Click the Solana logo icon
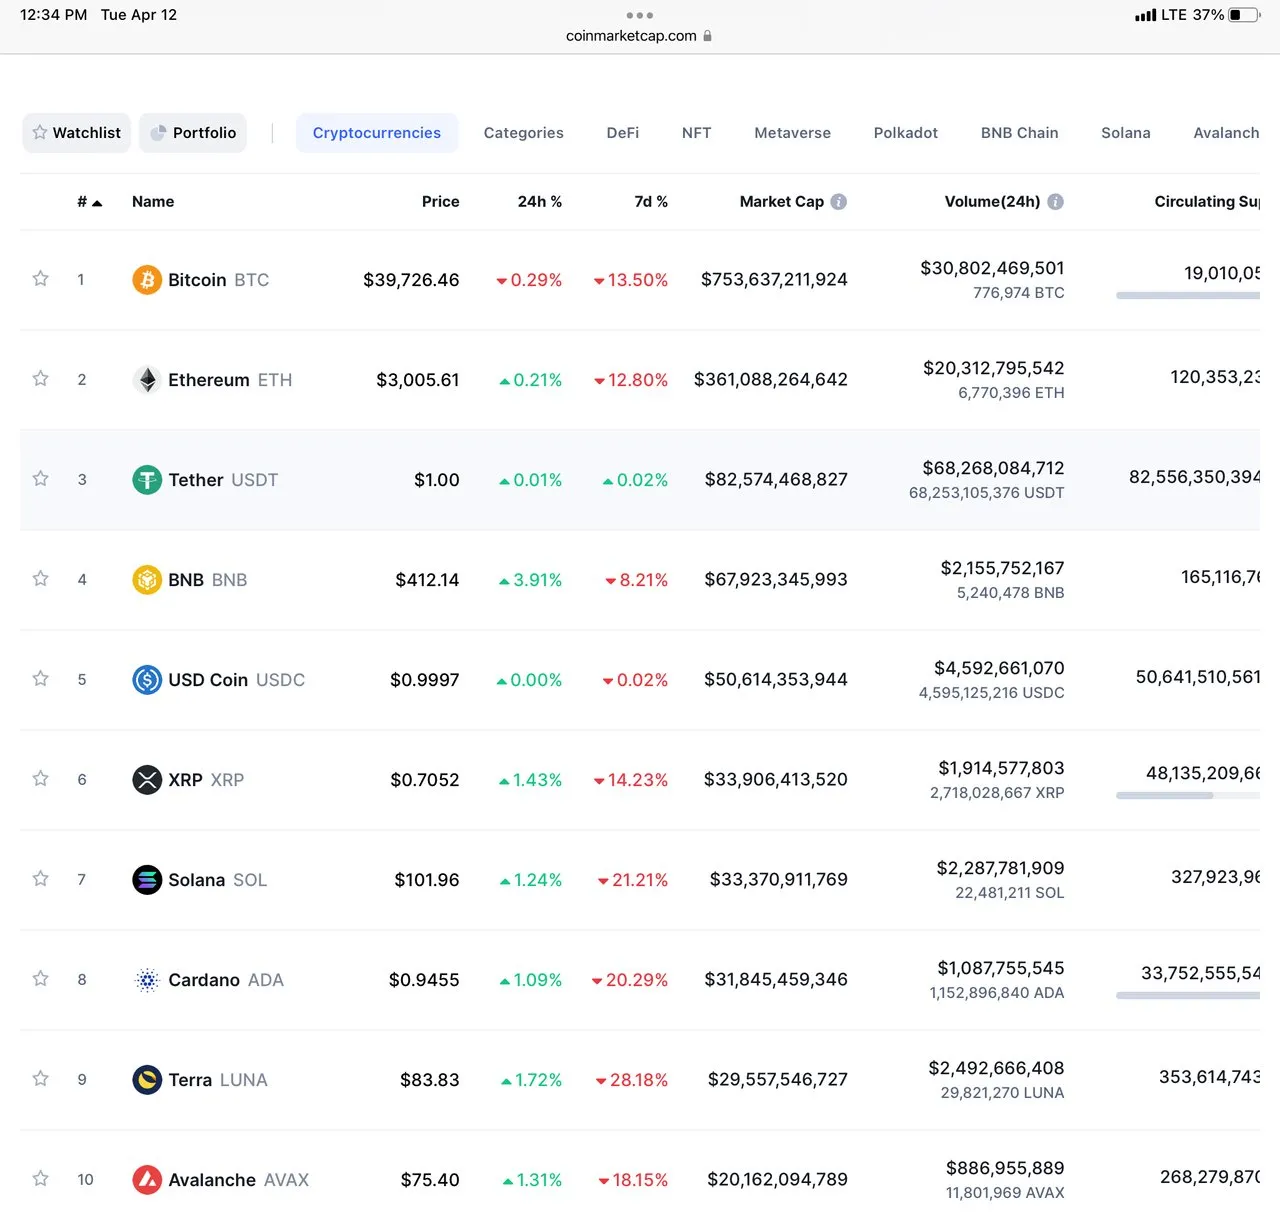Screen dimensions: 1280x1226 coord(147,880)
